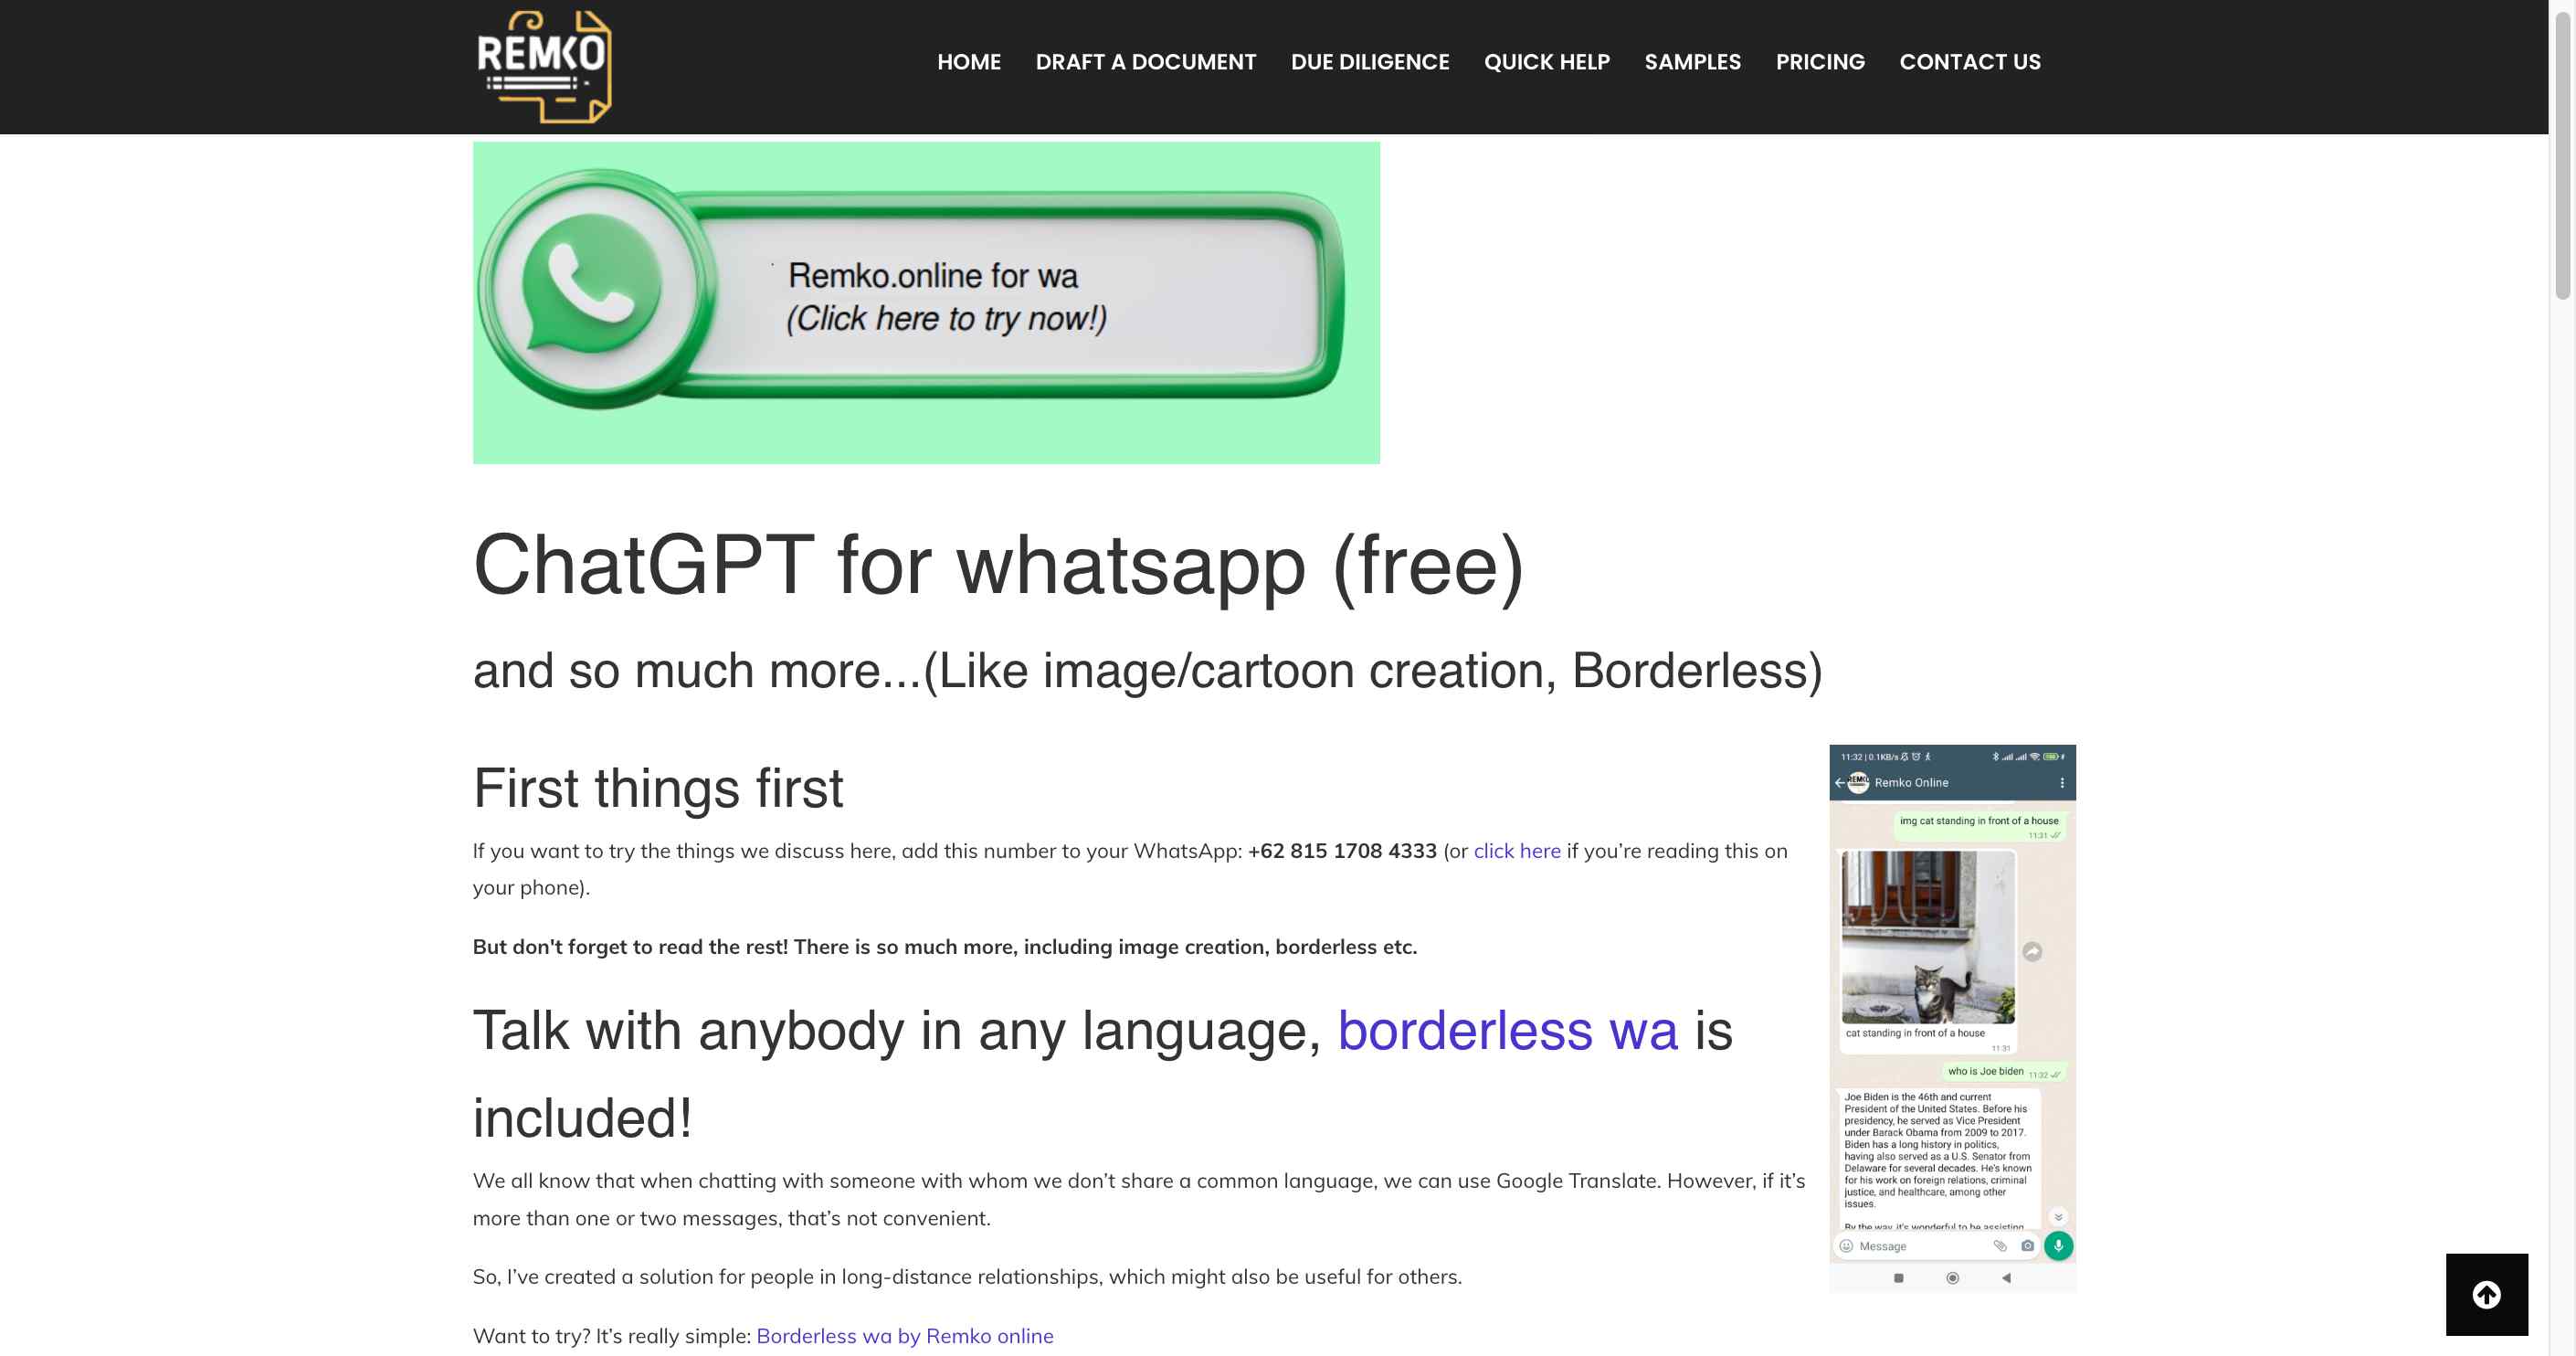Screen dimensions: 2576x1356
Task: Open QUICK HELP in the navigation
Action: (1546, 62)
